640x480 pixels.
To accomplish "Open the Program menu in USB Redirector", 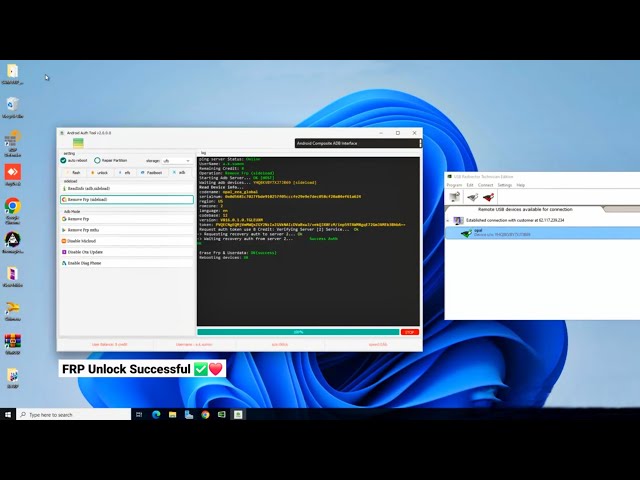I will point(454,185).
